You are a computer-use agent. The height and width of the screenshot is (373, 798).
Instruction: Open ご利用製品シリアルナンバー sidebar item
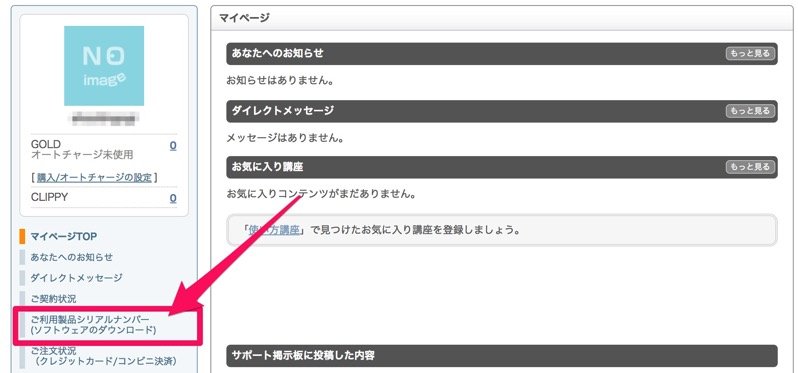coord(94,325)
